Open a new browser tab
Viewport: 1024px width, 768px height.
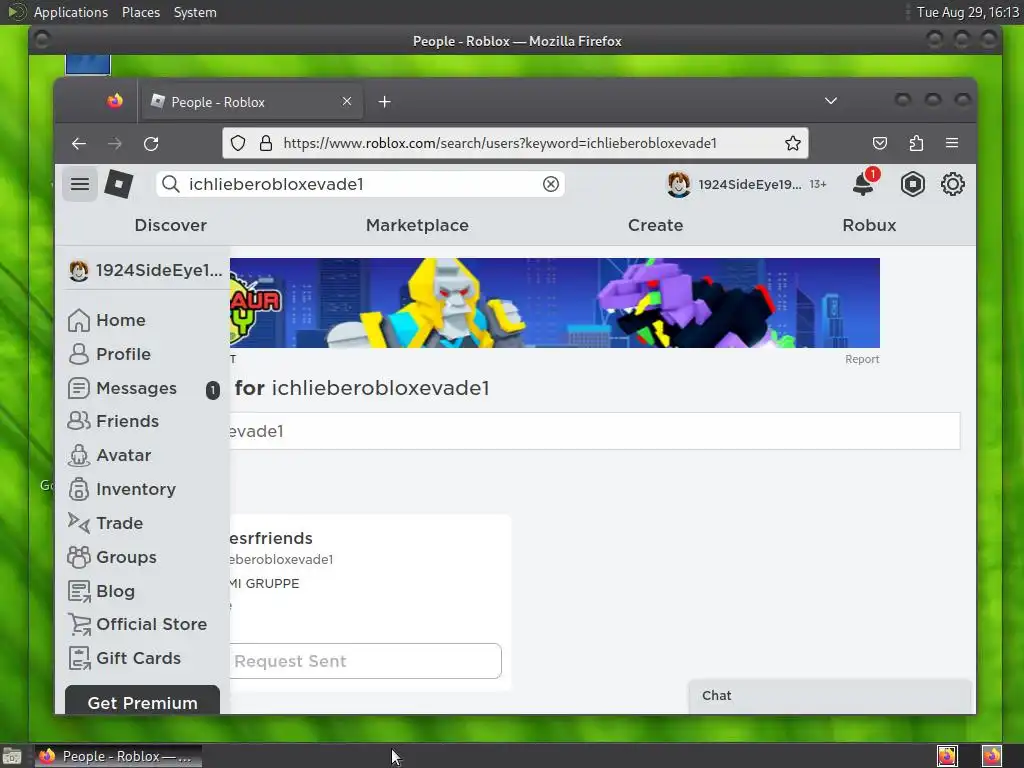385,102
